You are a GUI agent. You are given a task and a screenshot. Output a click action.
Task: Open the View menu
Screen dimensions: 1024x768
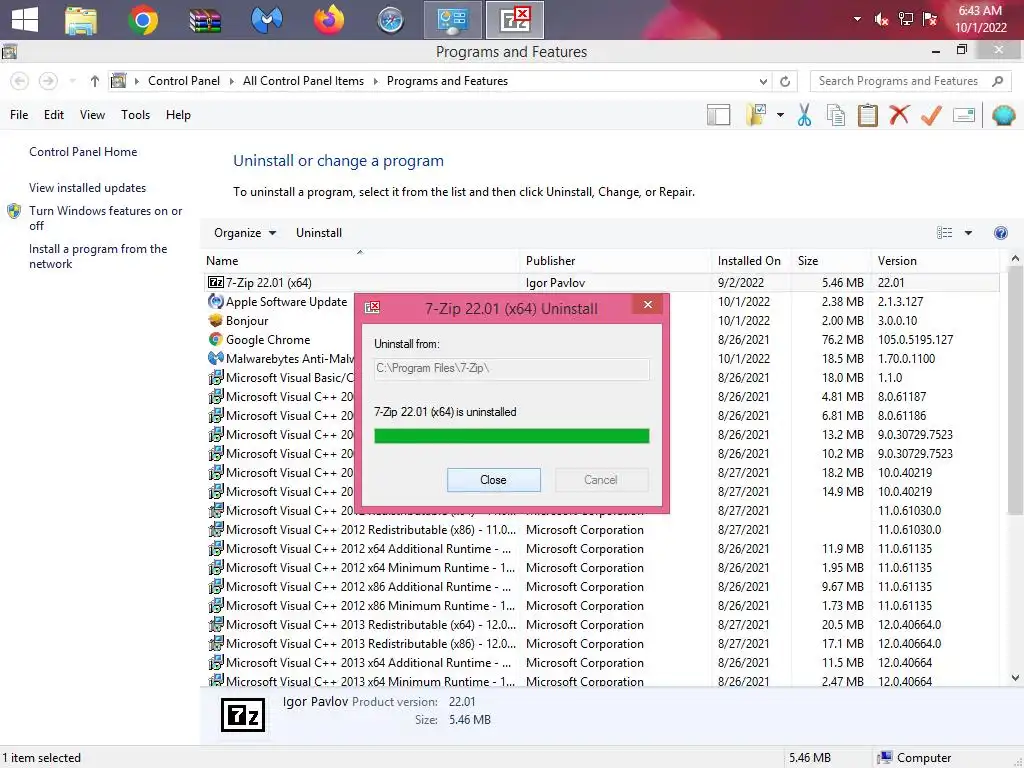pos(92,115)
